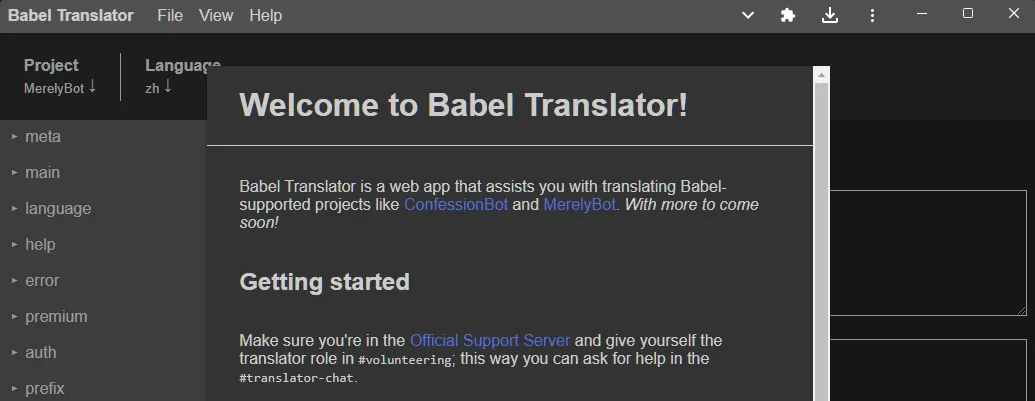Follow the ConfessionBot link
The height and width of the screenshot is (401, 1035).
pos(456,204)
